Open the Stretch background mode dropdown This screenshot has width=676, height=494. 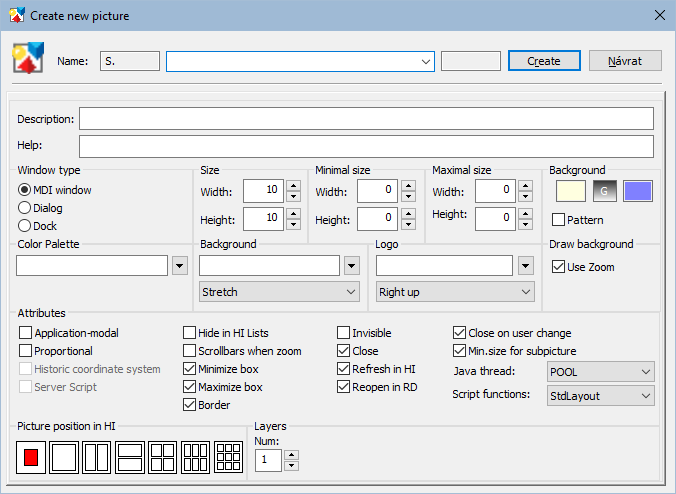coord(279,292)
